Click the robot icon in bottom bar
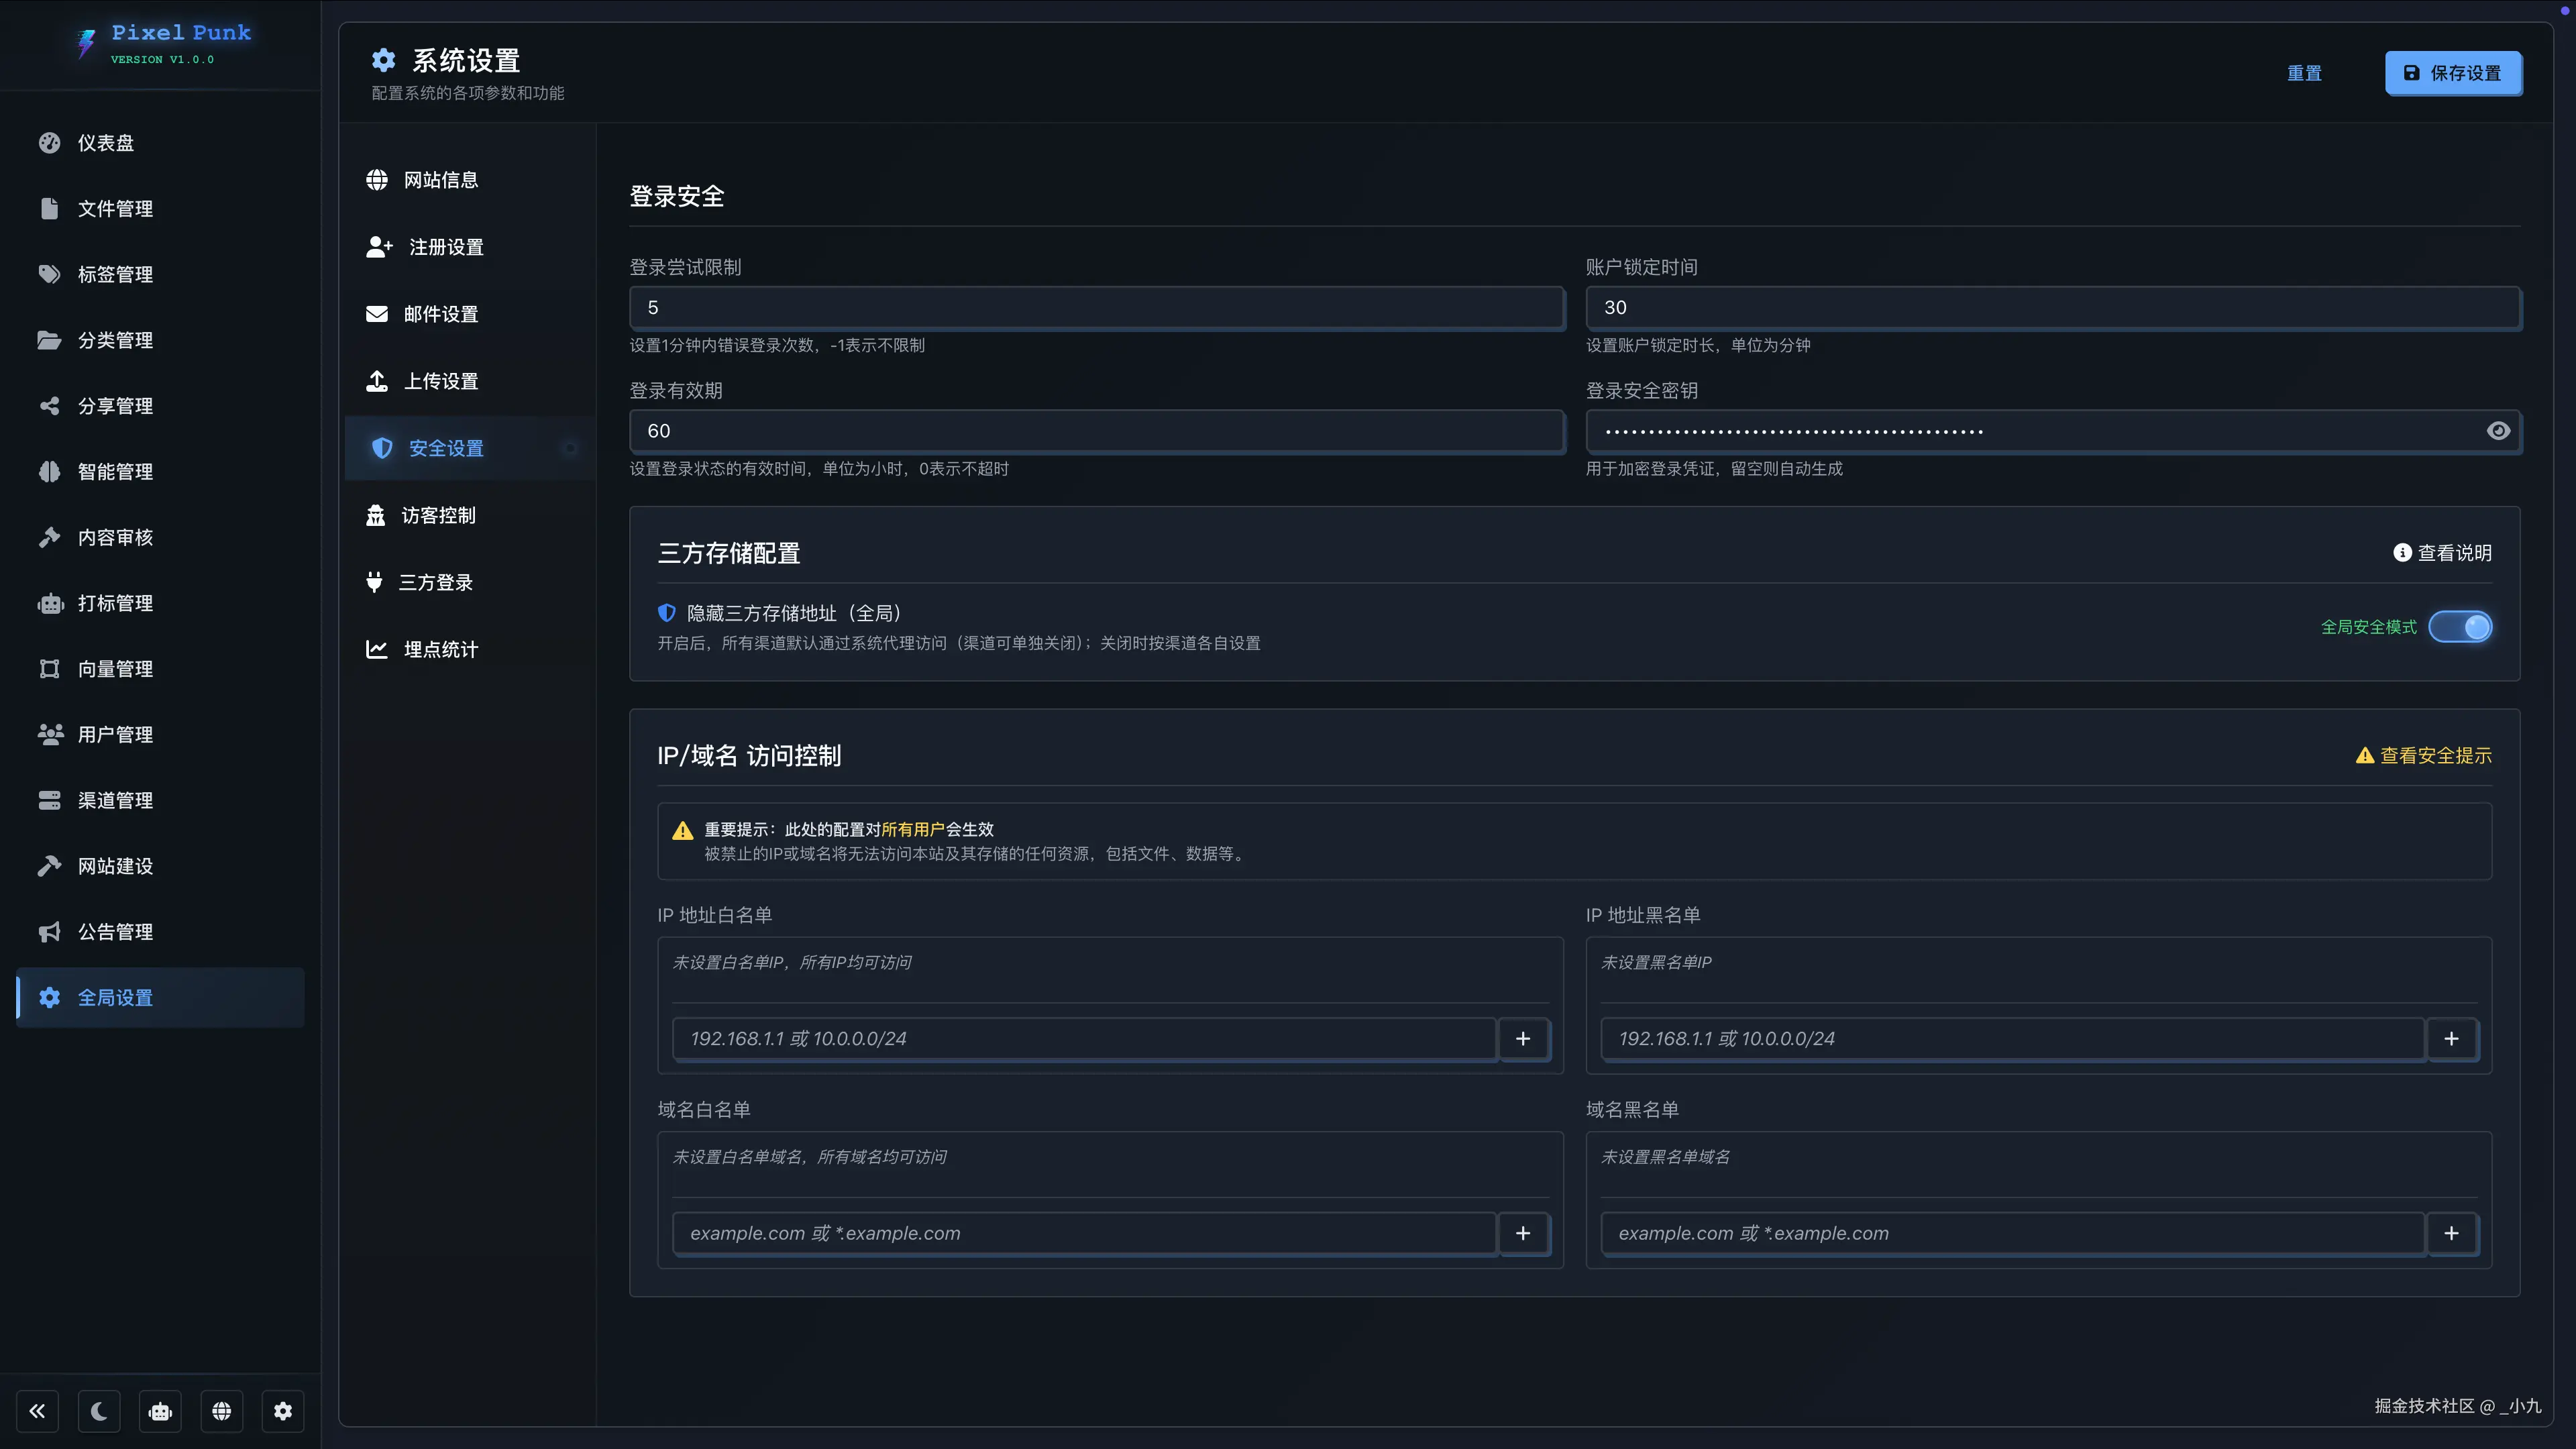2576x1449 pixels. (160, 1411)
